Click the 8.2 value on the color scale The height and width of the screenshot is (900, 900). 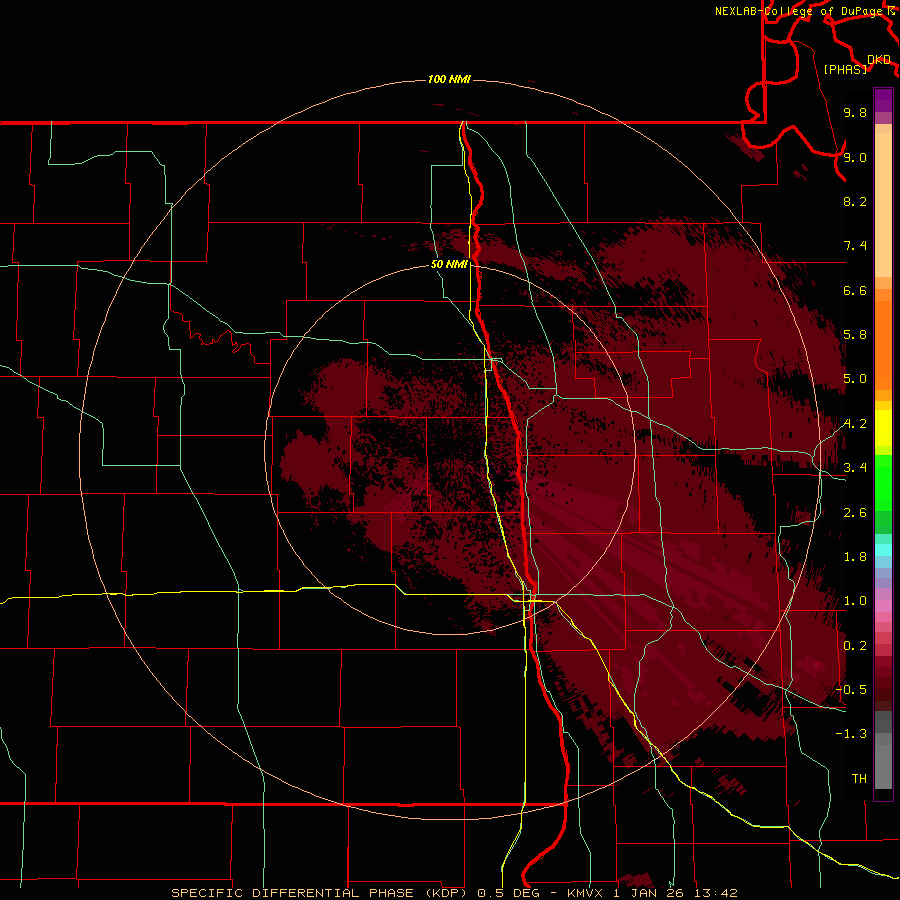855,201
